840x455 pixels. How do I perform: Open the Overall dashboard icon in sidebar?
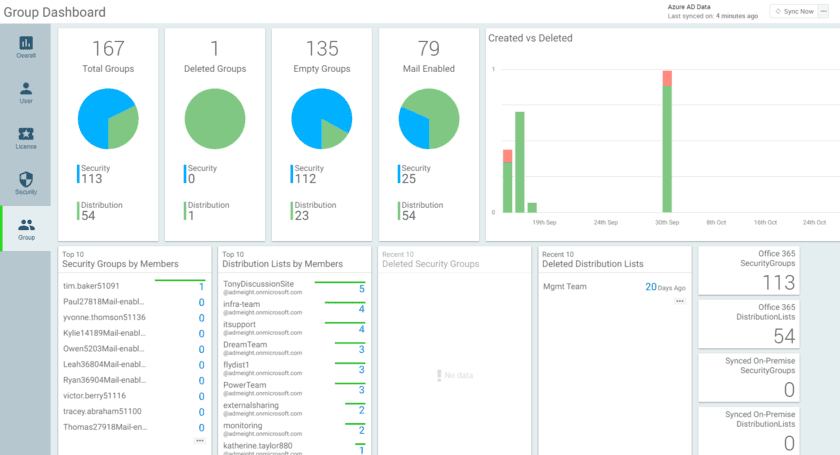pos(26,46)
